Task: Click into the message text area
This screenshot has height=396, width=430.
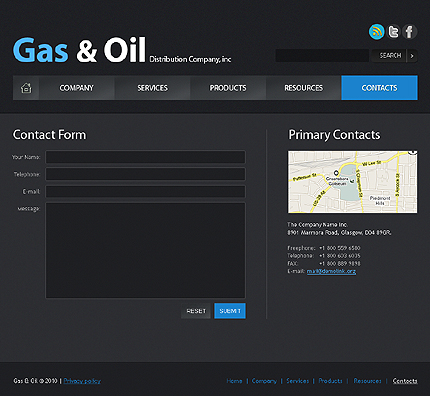Action: (x=145, y=250)
